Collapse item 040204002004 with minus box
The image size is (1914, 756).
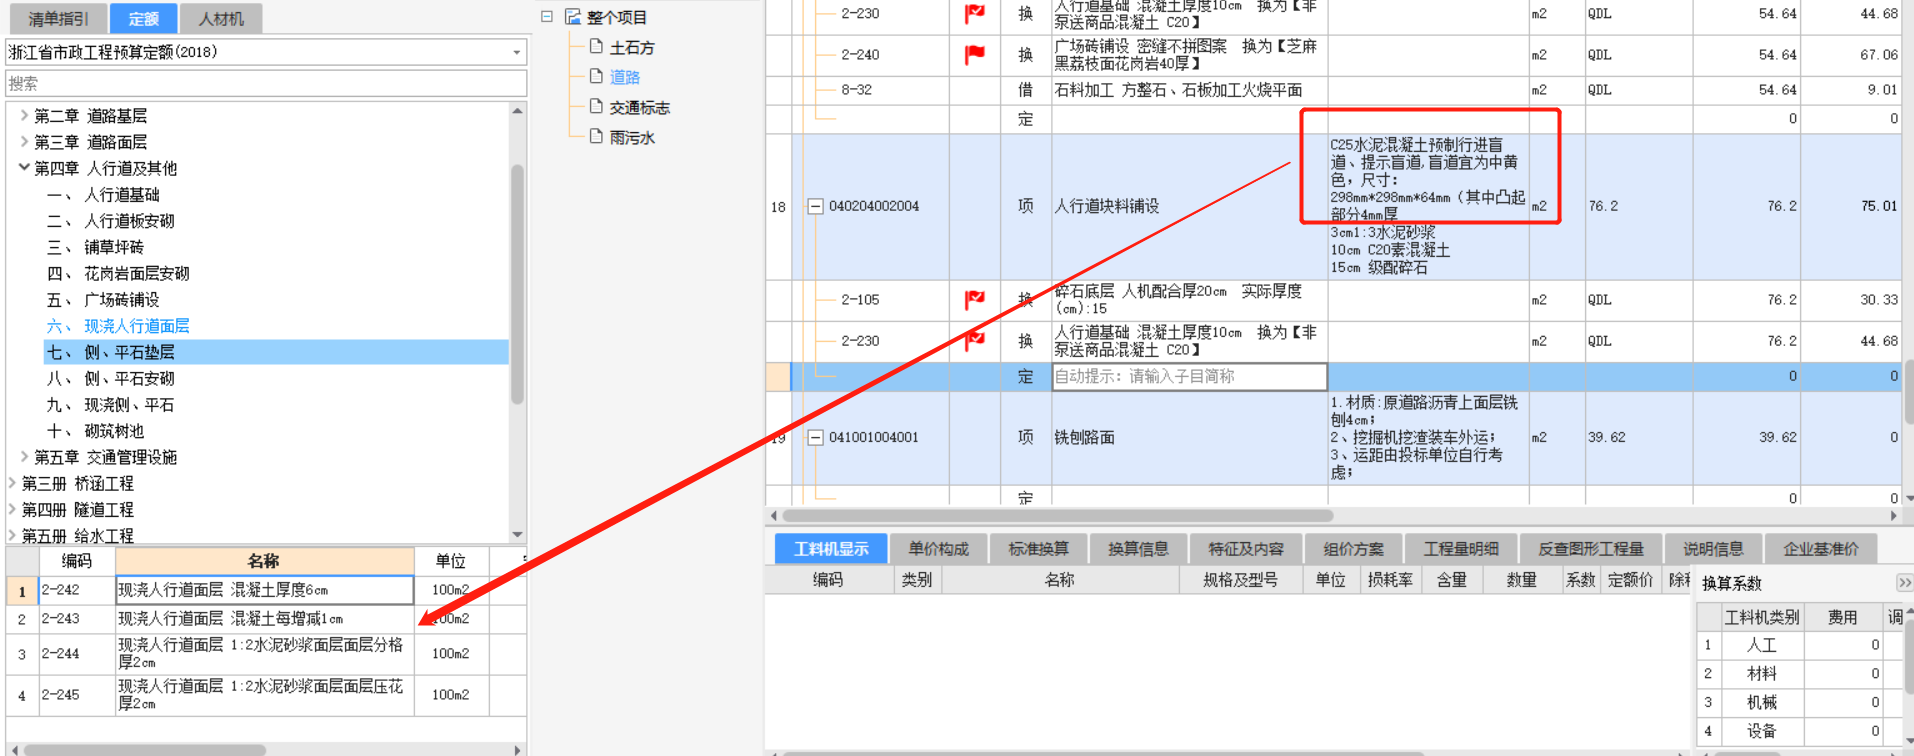tap(815, 206)
